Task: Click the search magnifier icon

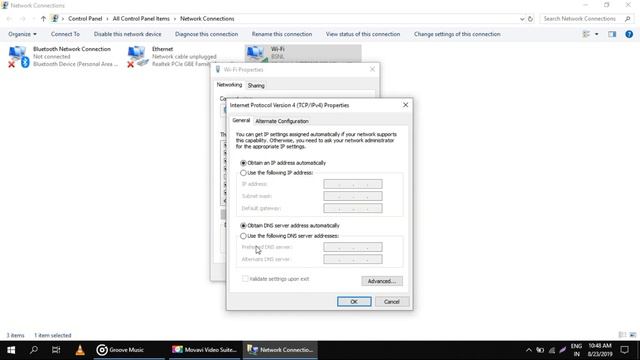Action: tap(628, 19)
